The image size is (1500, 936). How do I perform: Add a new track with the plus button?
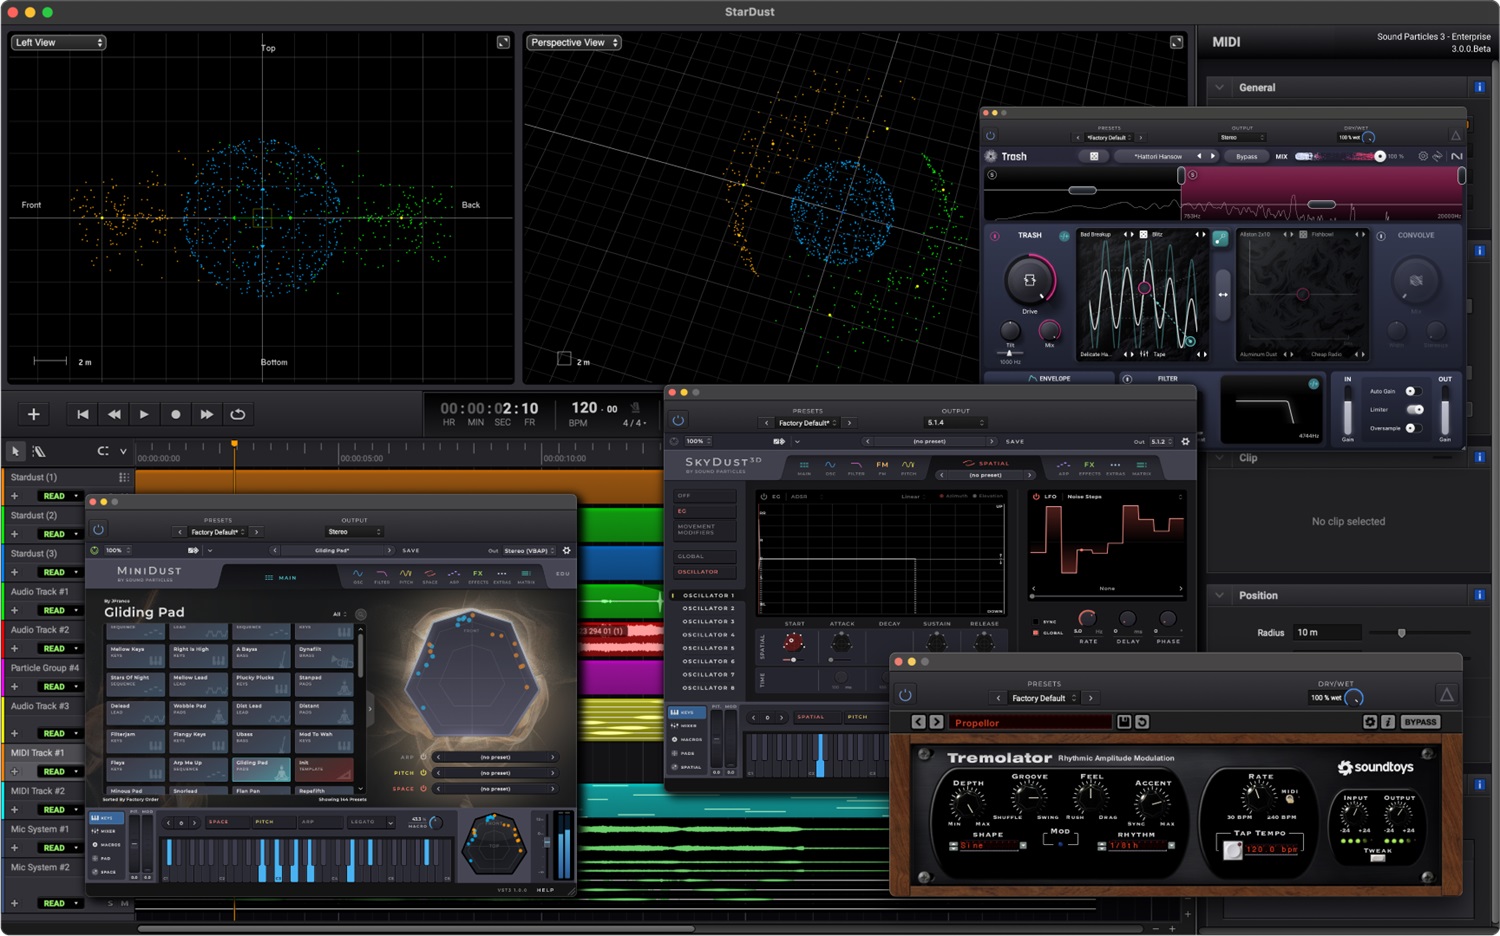pyautogui.click(x=33, y=414)
